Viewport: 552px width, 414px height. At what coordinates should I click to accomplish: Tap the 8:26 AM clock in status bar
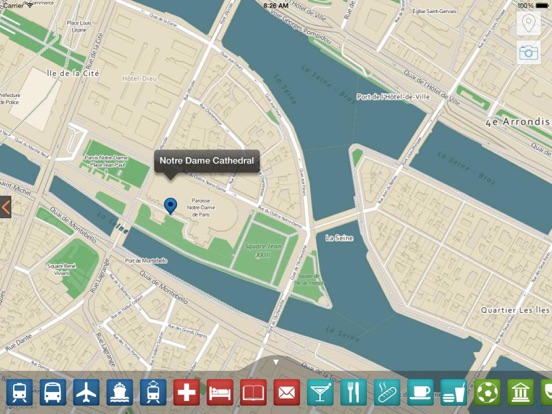pos(276,6)
